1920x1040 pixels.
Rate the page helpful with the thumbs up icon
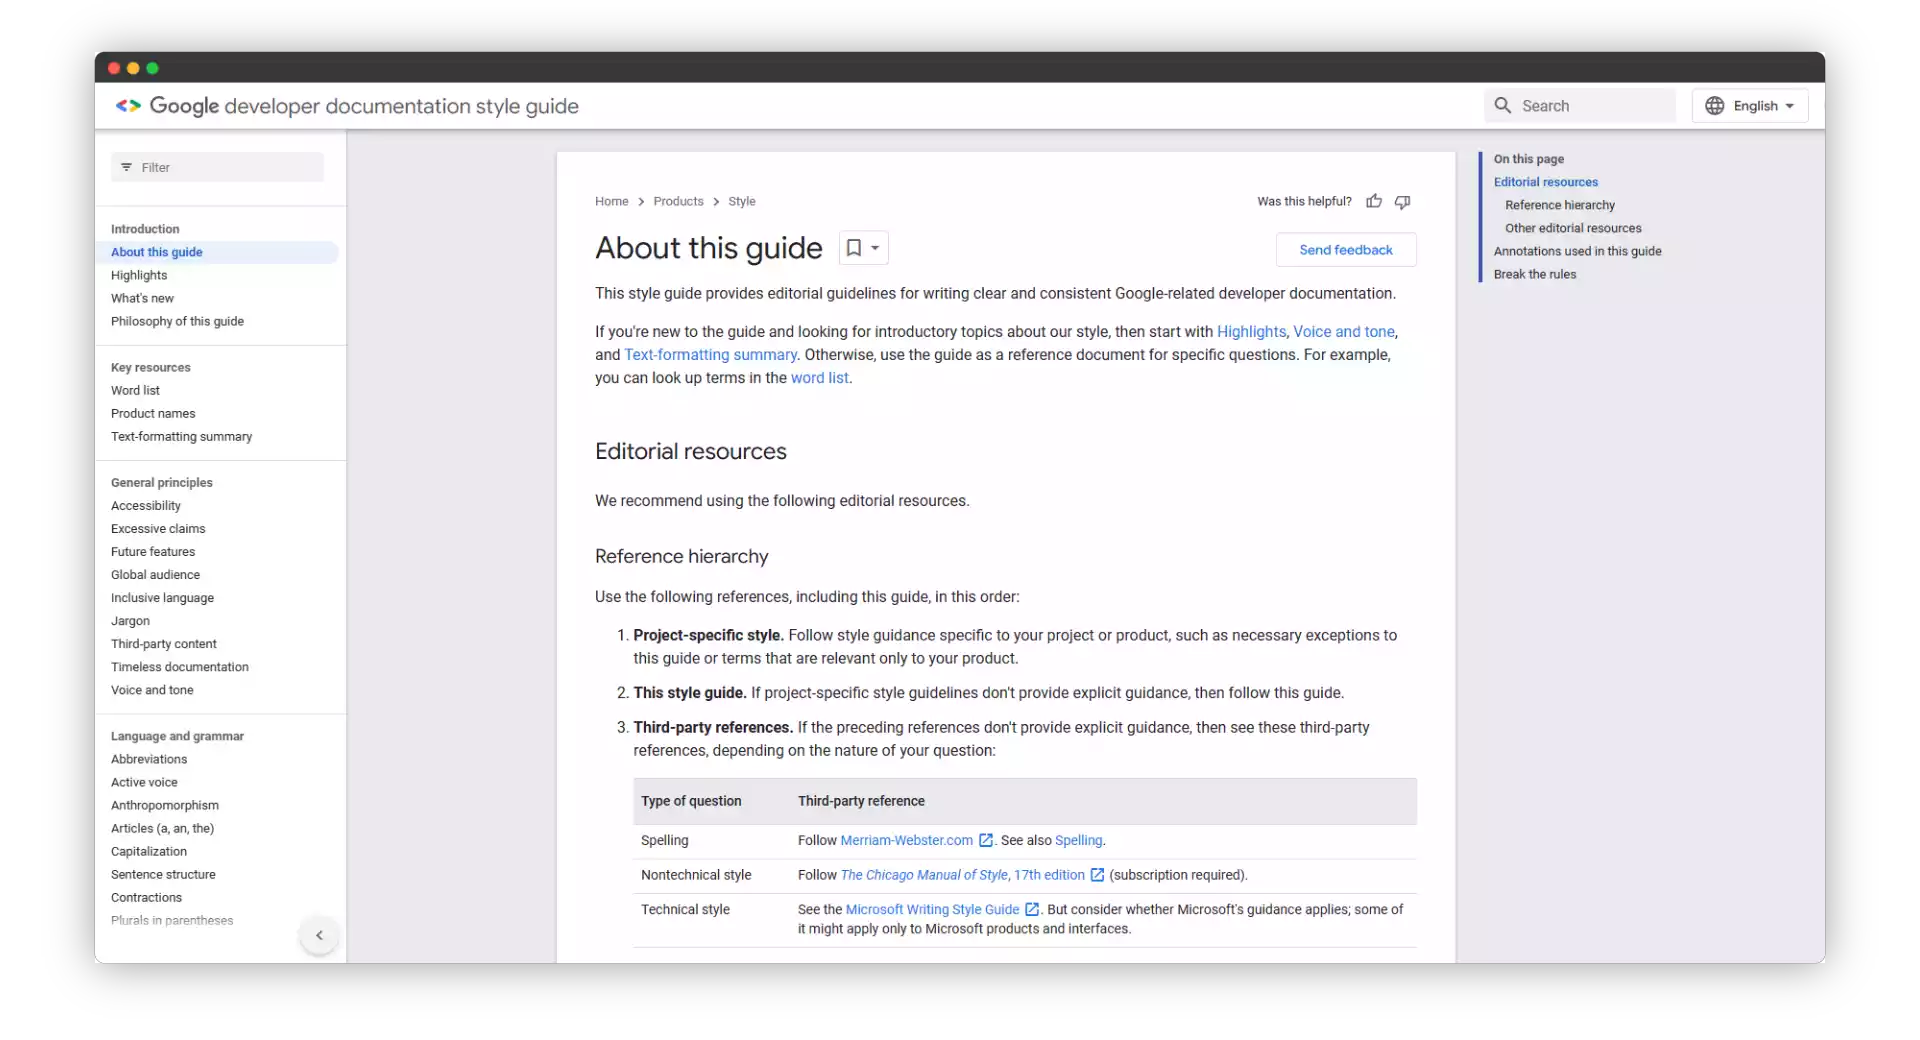(1374, 201)
